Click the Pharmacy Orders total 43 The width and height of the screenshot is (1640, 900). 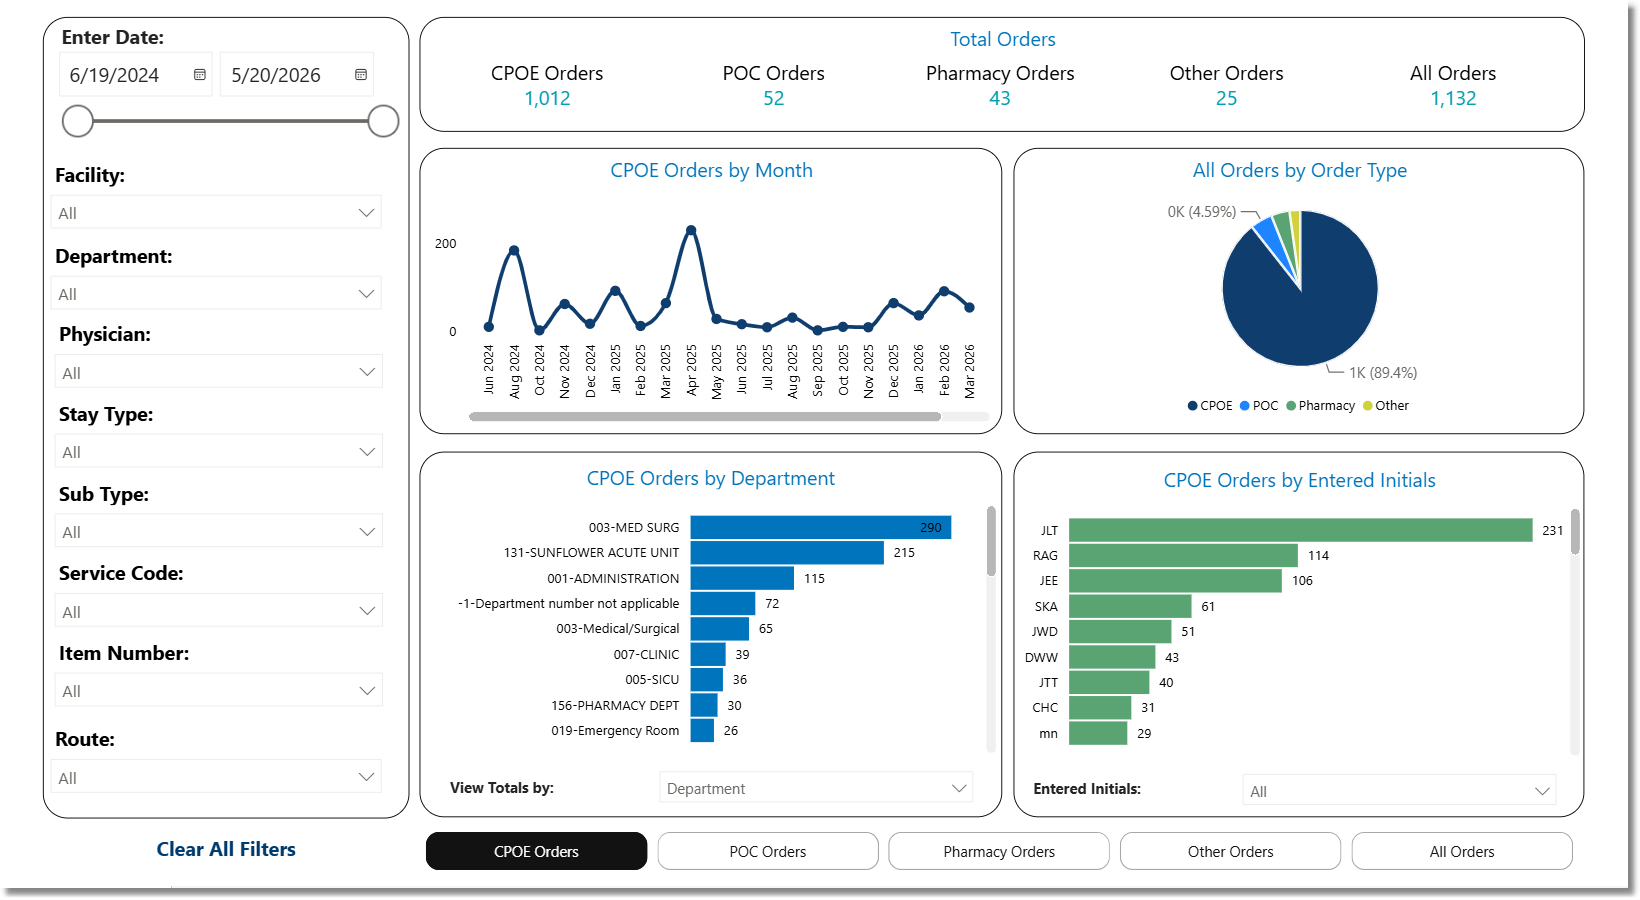pyautogui.click(x=1000, y=98)
